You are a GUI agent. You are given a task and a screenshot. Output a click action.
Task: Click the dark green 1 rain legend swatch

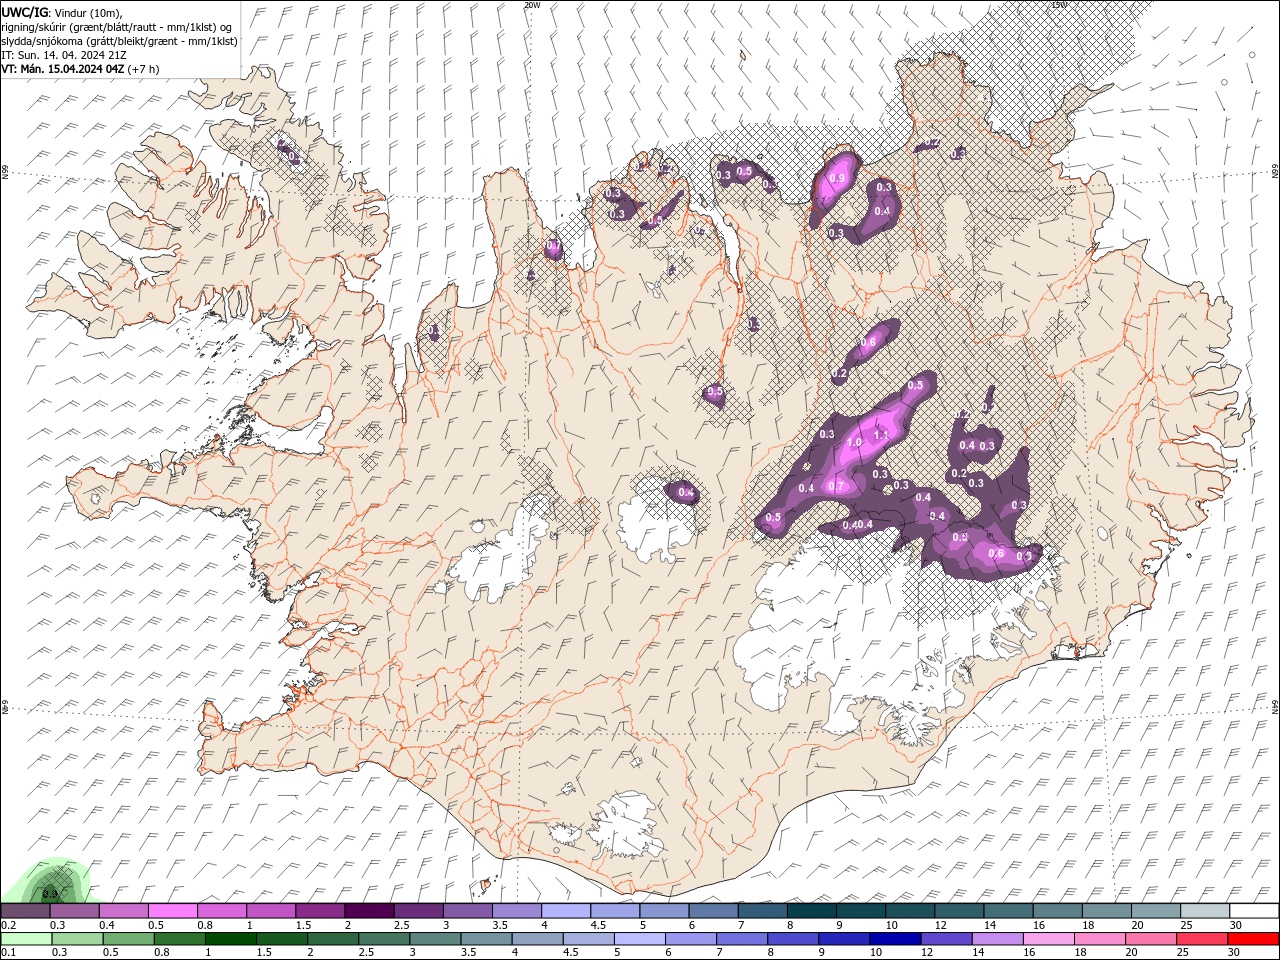pos(230,938)
